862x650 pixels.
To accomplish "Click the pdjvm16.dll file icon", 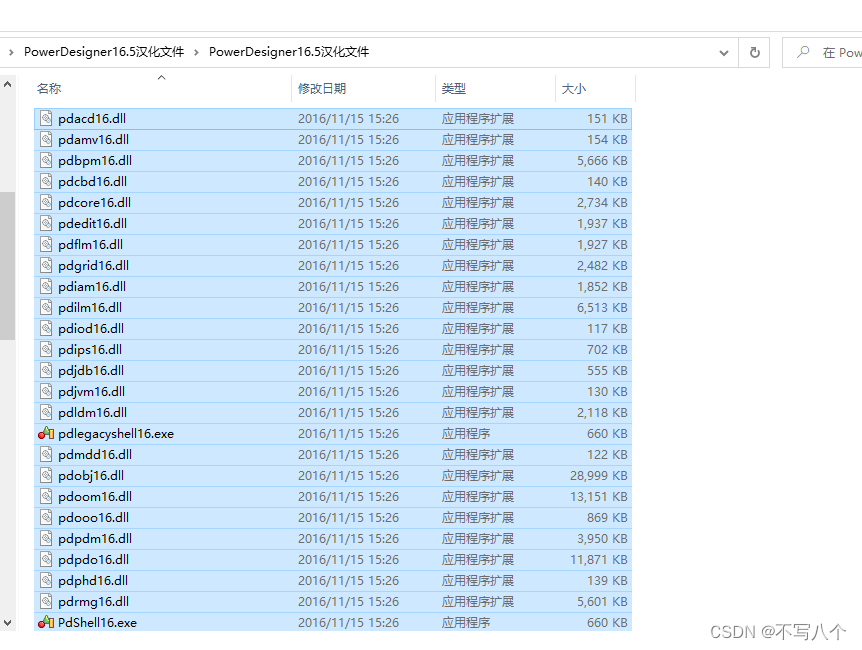I will click(x=46, y=391).
